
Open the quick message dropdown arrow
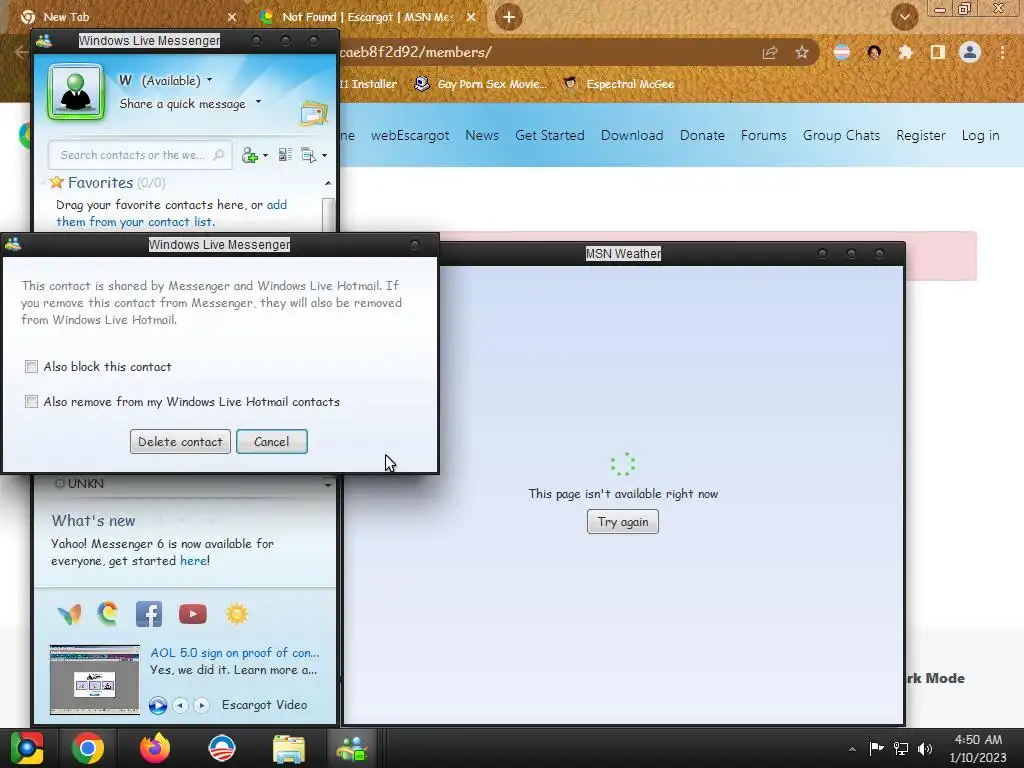click(x=258, y=102)
